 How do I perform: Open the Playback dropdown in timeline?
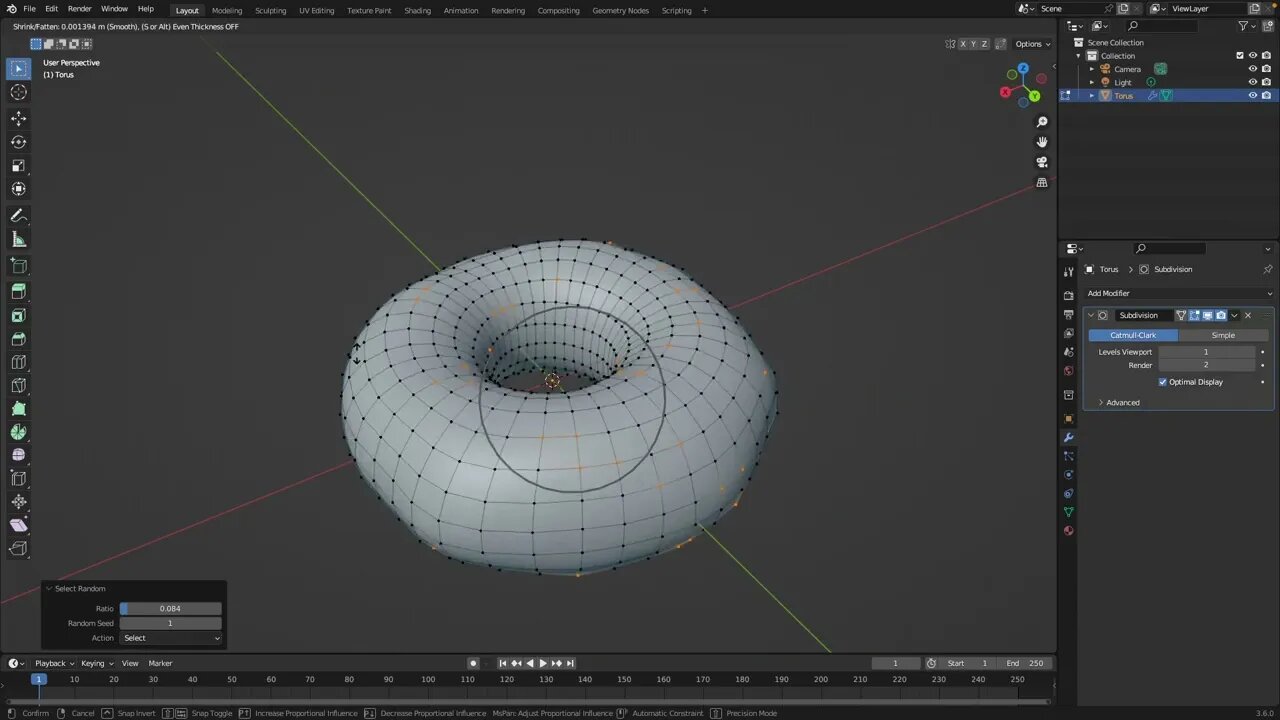54,663
